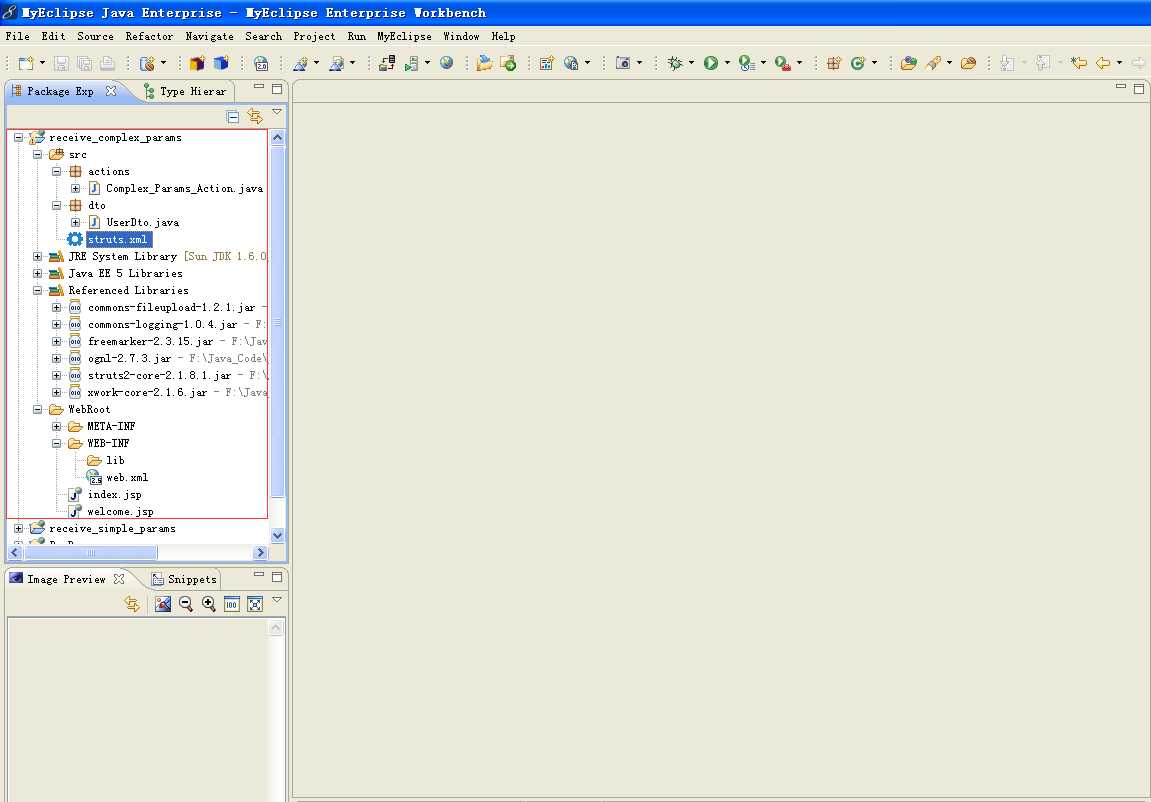1151x802 pixels.
Task: Expand the Java EE 5 Libraries node
Action: pyautogui.click(x=37, y=274)
